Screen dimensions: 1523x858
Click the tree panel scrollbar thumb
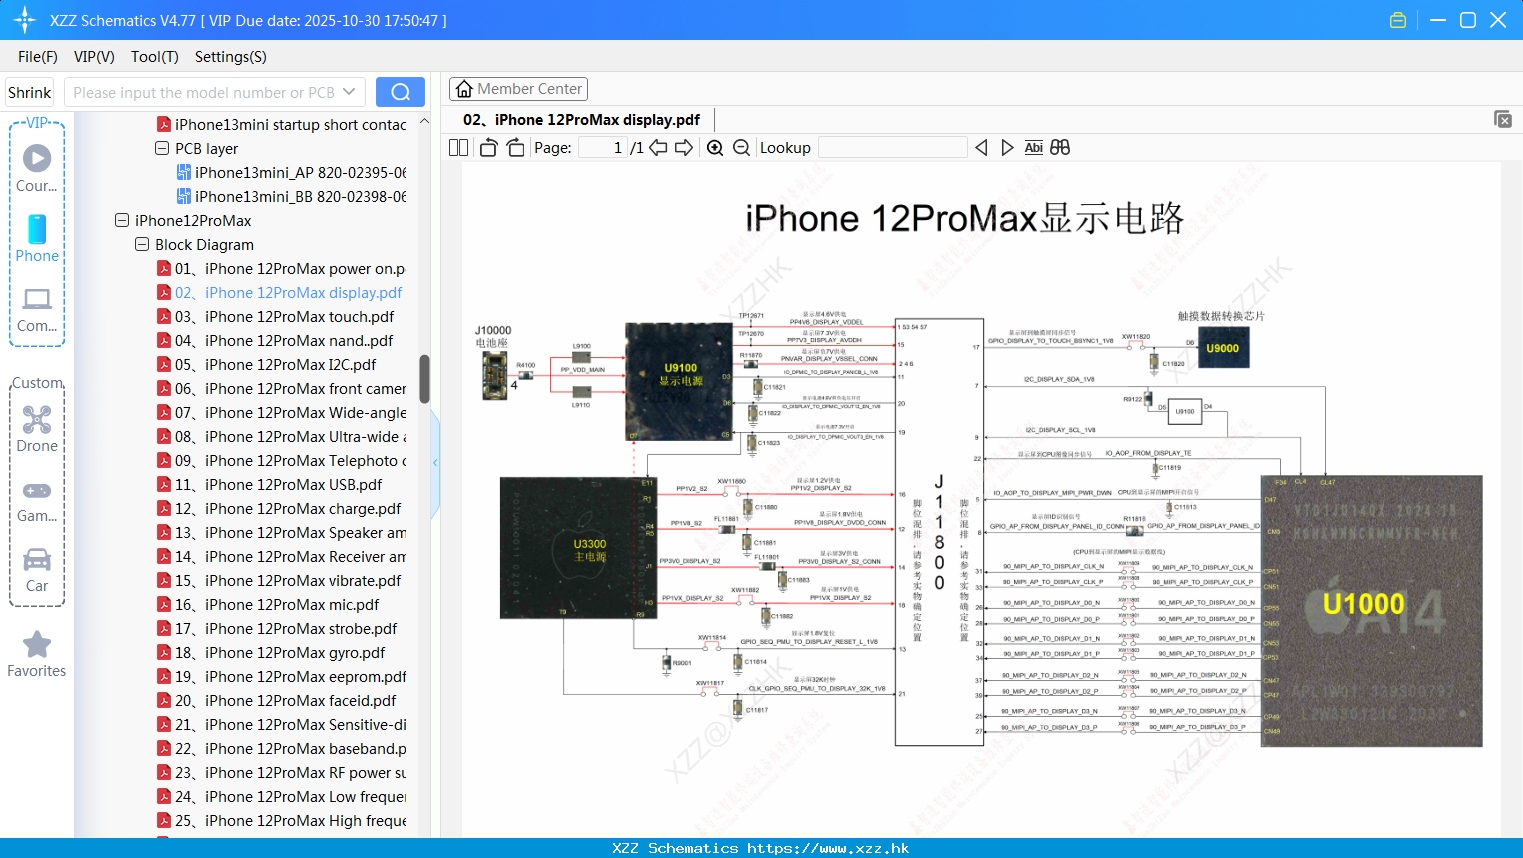coord(424,379)
